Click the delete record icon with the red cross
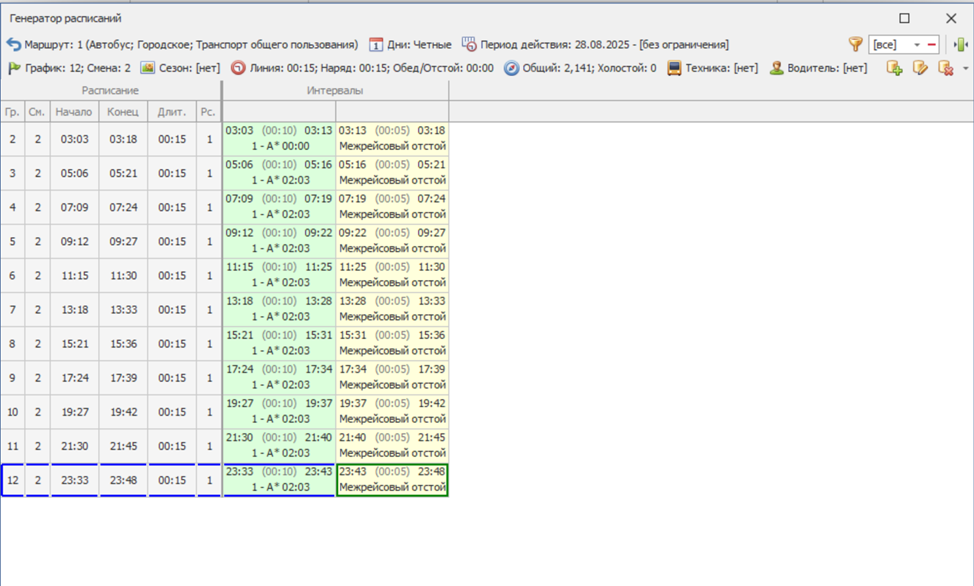This screenshot has width=974, height=586. [945, 68]
